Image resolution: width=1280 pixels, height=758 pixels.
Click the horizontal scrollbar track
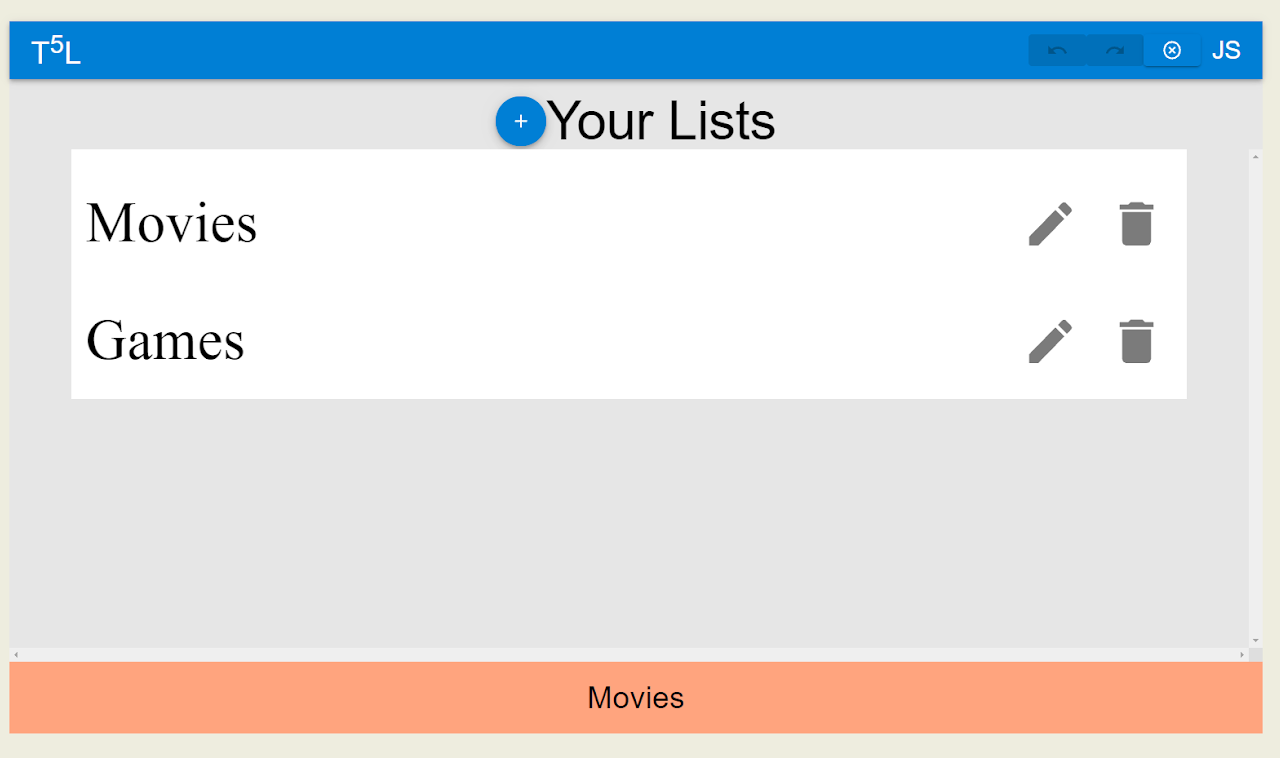click(x=629, y=655)
